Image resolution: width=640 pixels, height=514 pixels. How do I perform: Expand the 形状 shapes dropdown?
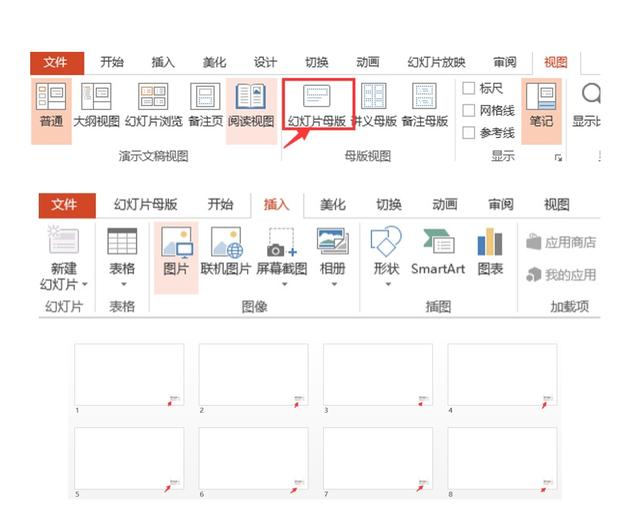click(x=387, y=284)
